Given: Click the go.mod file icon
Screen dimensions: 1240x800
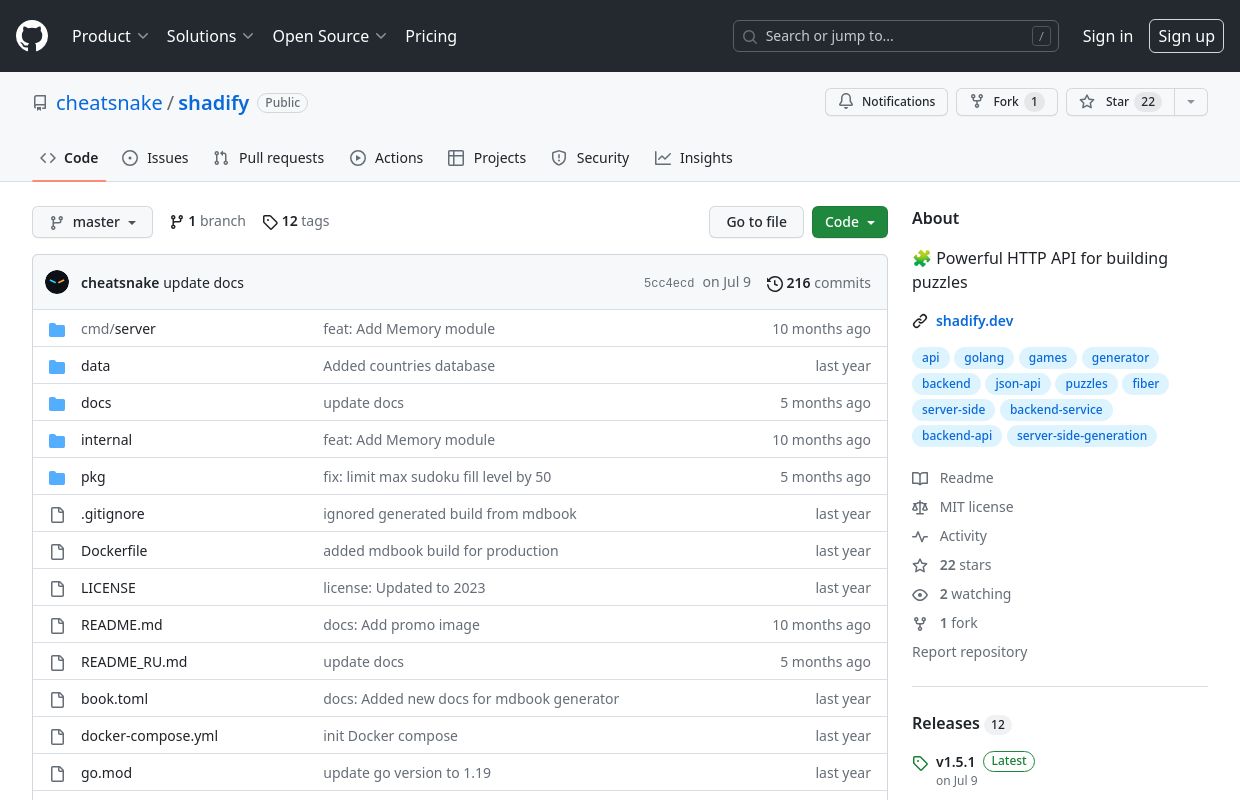Looking at the screenshot, I should [x=57, y=773].
